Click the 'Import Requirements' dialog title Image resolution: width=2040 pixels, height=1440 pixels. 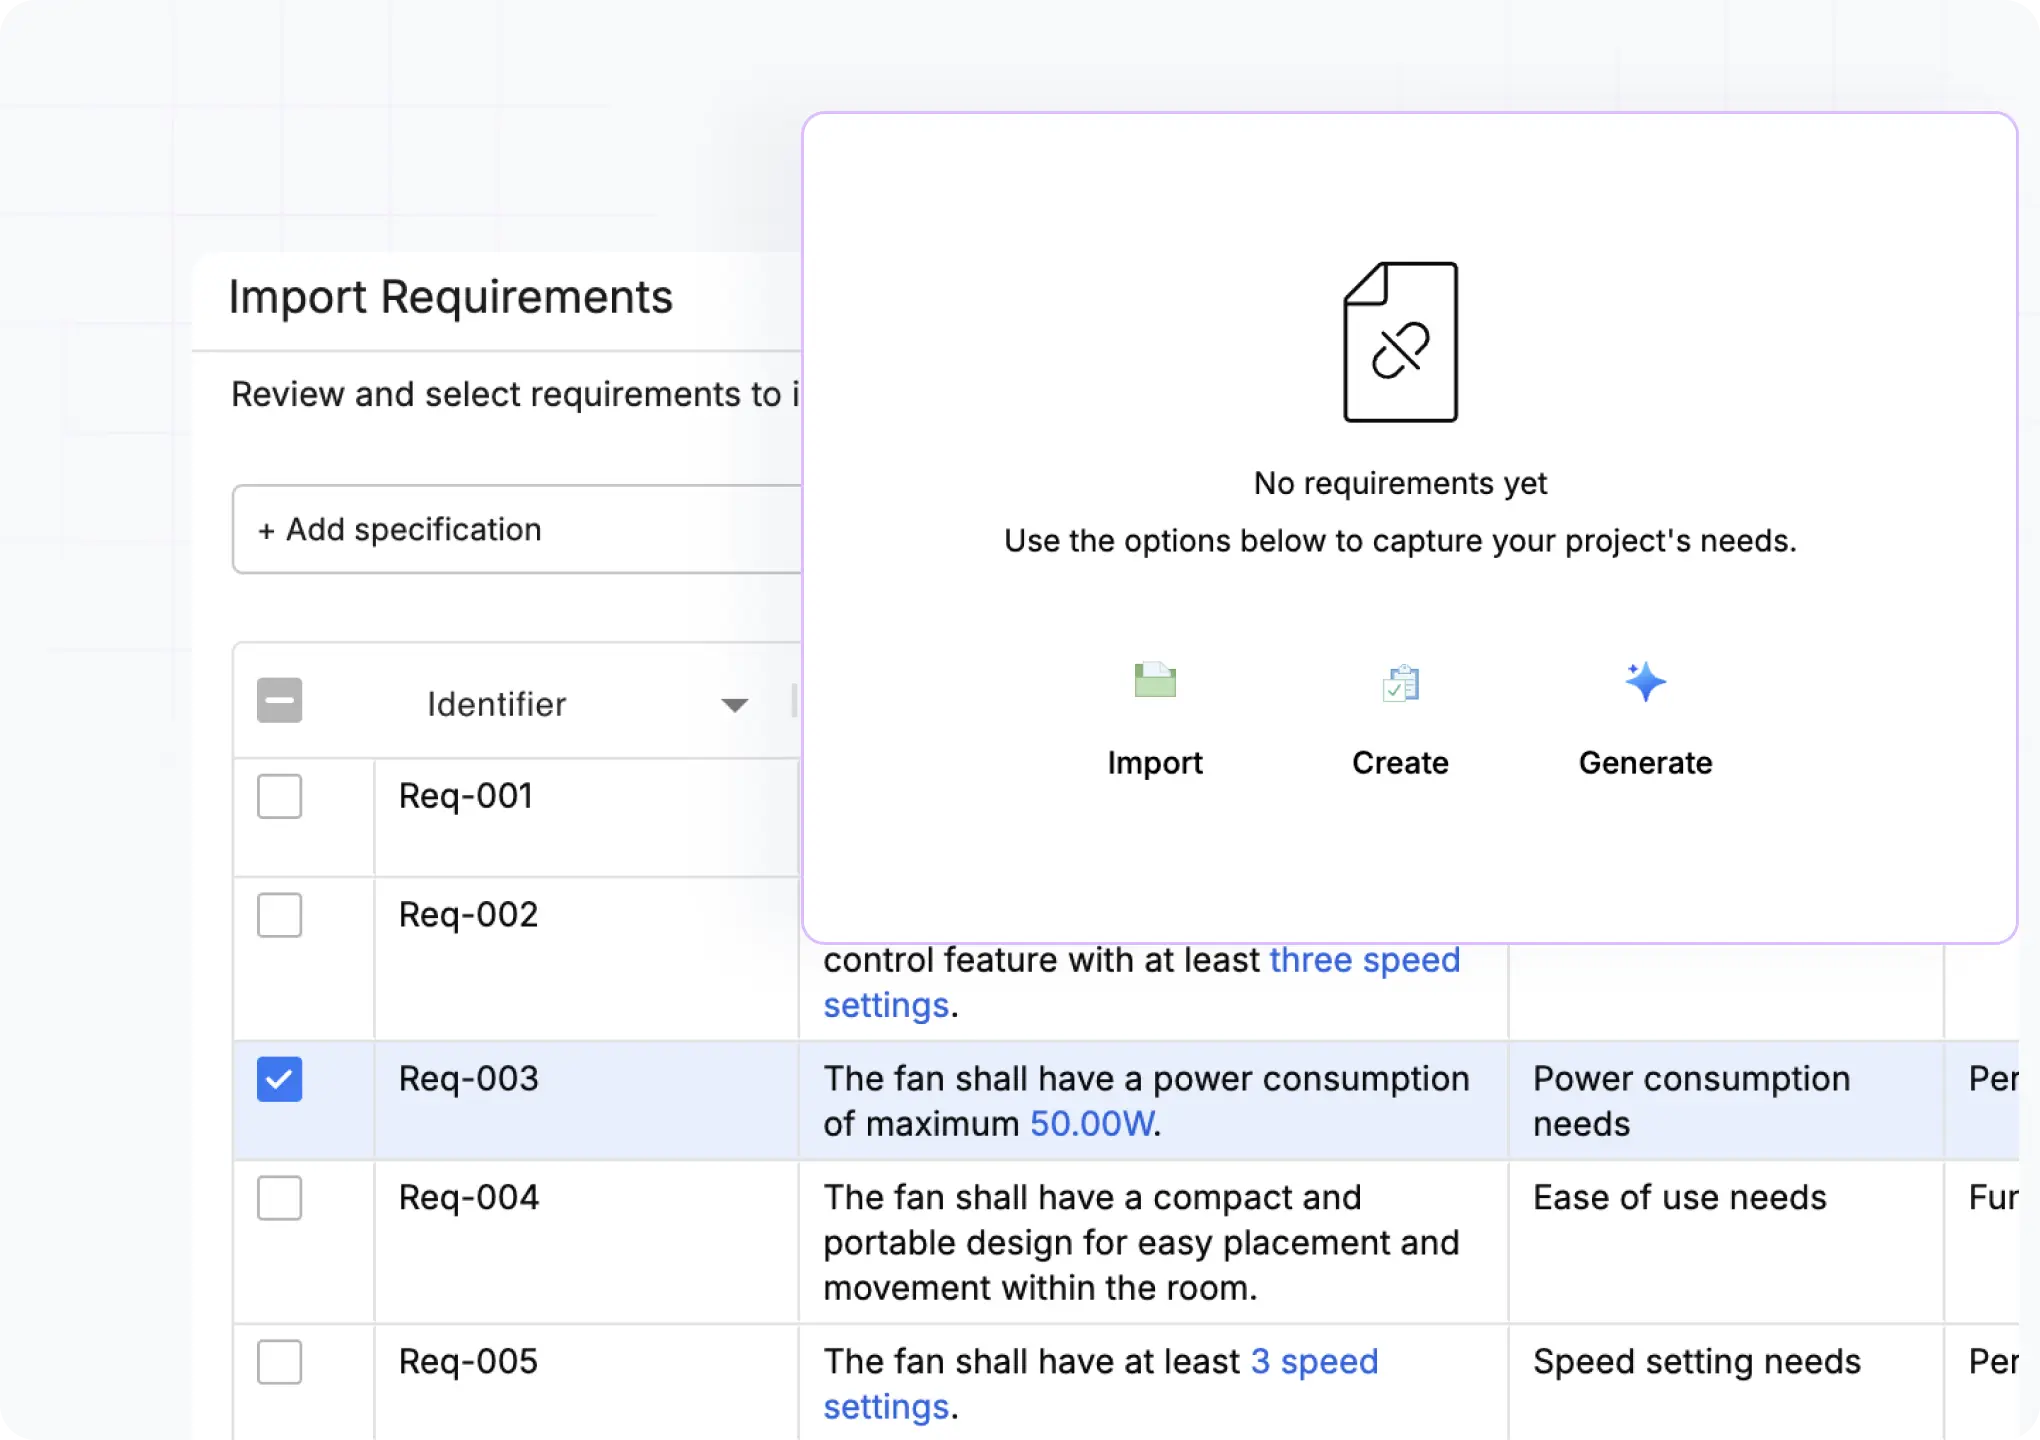(x=451, y=297)
